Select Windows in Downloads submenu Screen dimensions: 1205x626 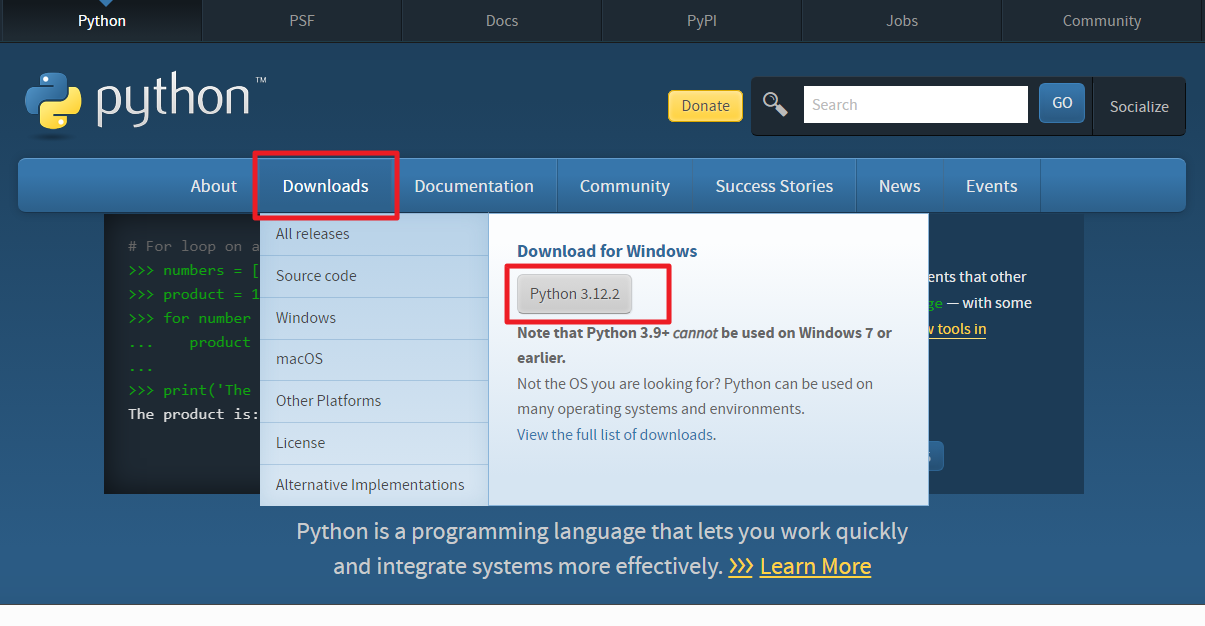click(374, 318)
